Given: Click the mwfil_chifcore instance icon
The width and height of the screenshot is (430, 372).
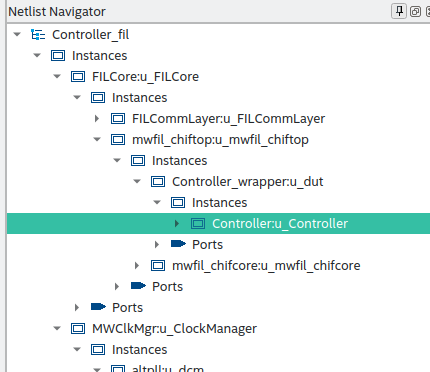Looking at the screenshot, I should (158, 266).
